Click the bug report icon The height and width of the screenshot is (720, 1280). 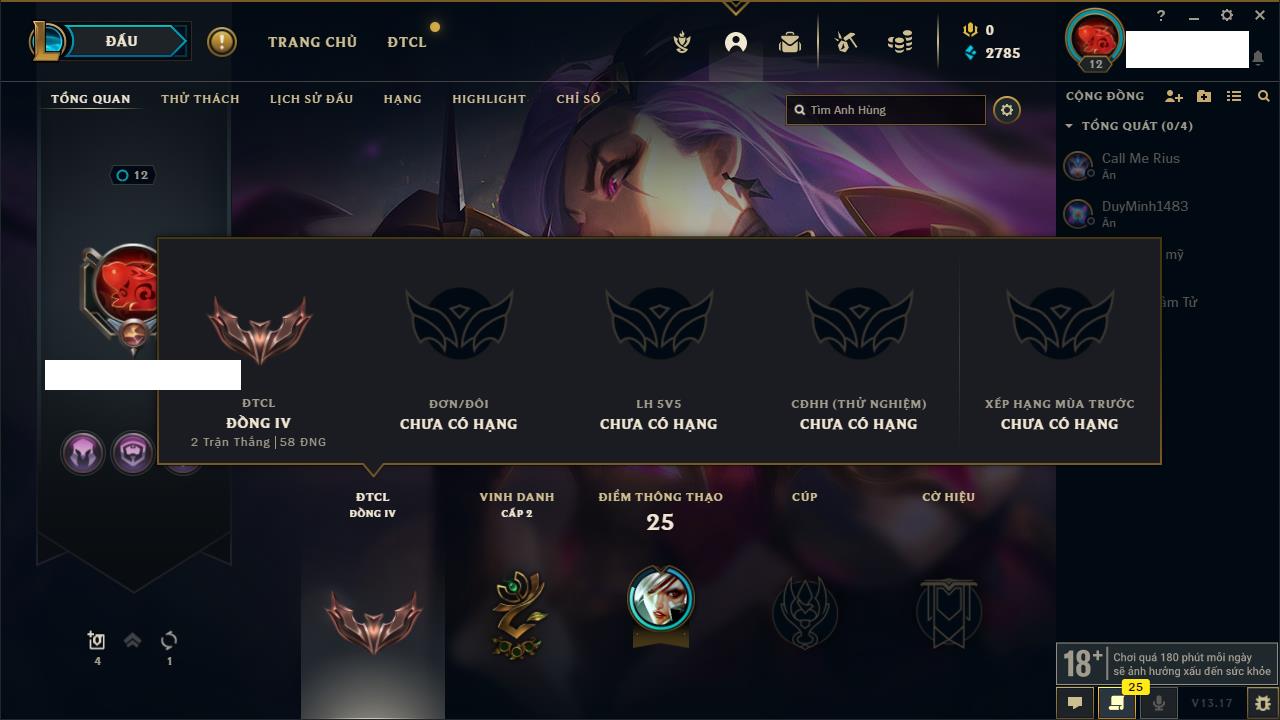pos(1262,703)
